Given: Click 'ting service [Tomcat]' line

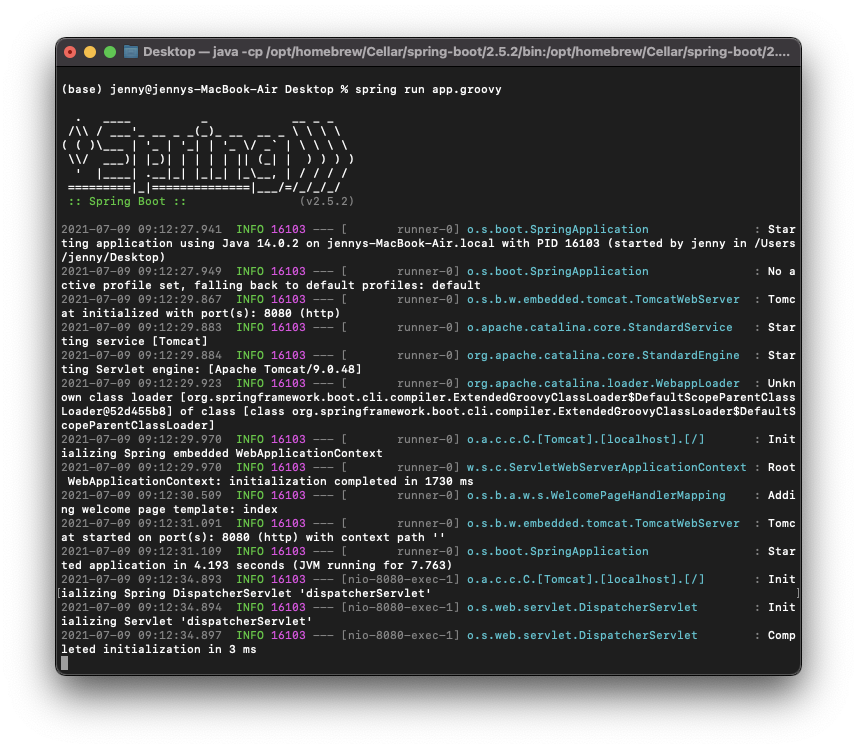Looking at the screenshot, I should pyautogui.click(x=134, y=341).
